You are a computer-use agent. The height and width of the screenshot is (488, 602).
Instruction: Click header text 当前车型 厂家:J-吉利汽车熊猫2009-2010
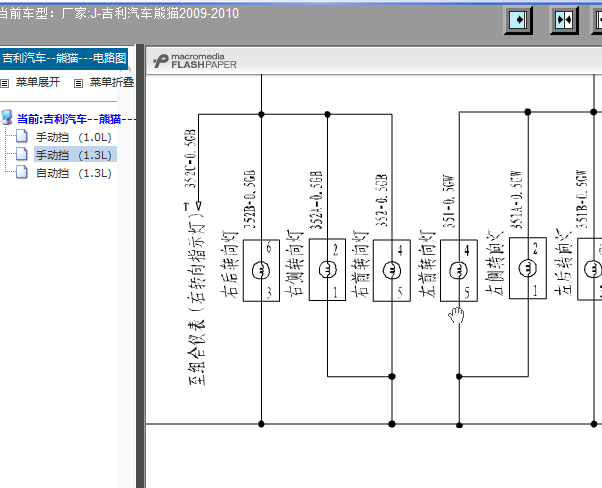[118, 14]
